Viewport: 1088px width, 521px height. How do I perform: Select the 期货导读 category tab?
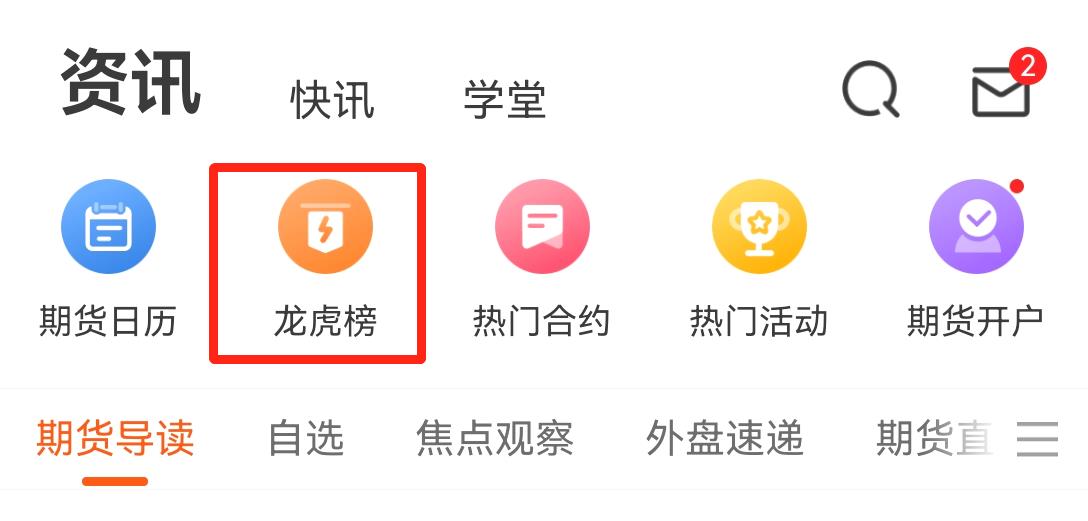[114, 438]
